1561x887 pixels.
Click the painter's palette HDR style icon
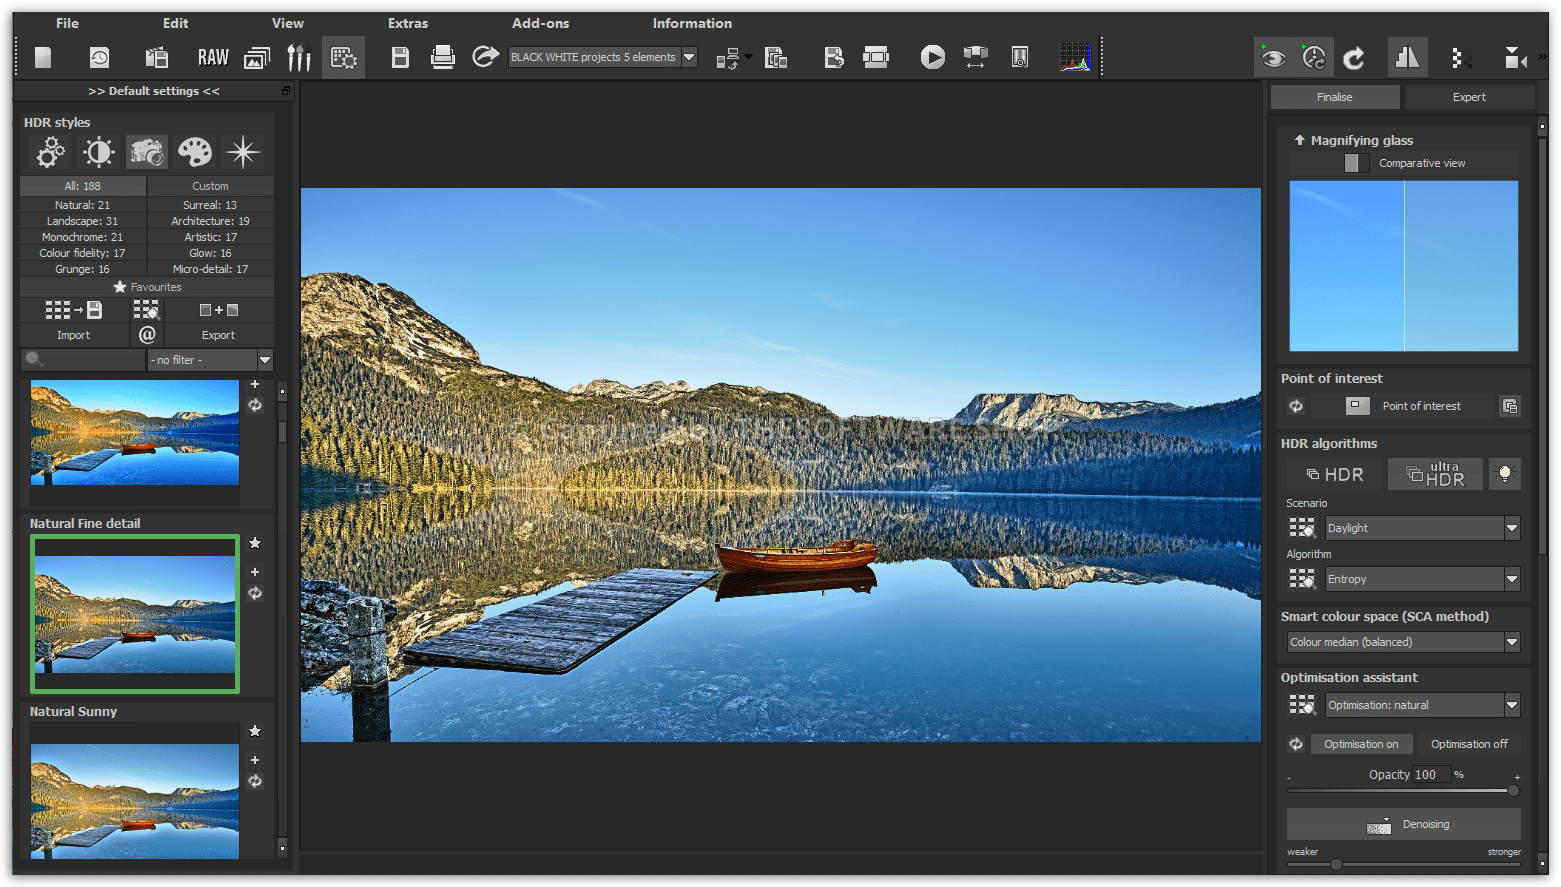coord(194,152)
